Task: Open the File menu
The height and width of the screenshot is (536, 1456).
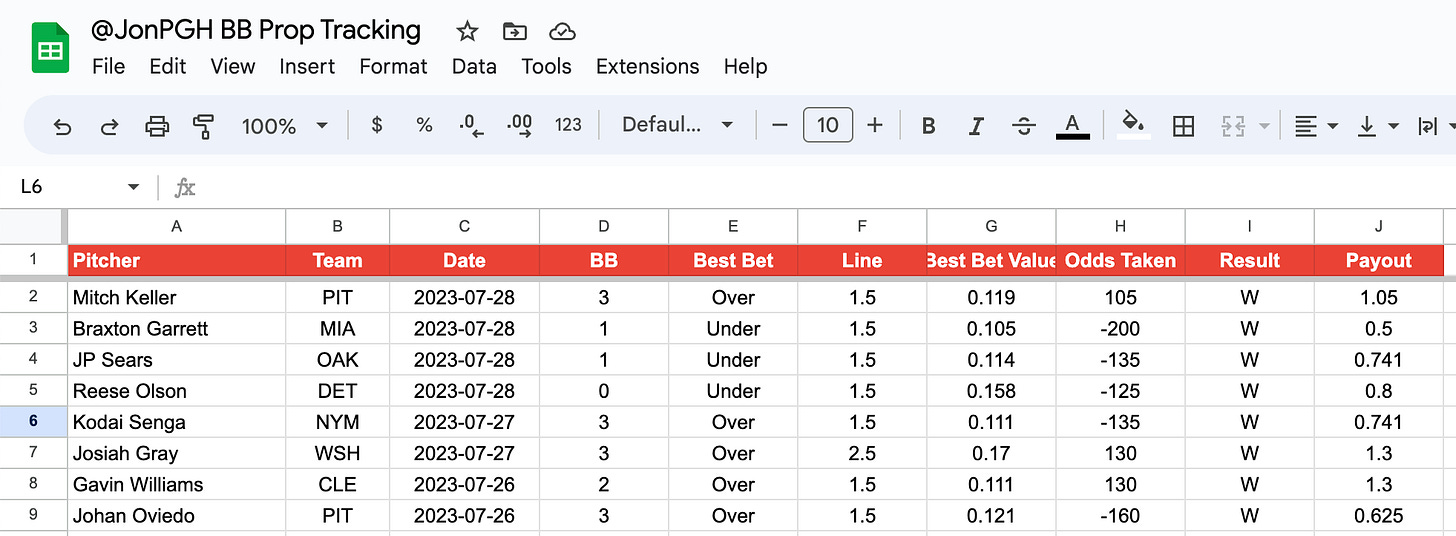Action: coord(108,66)
